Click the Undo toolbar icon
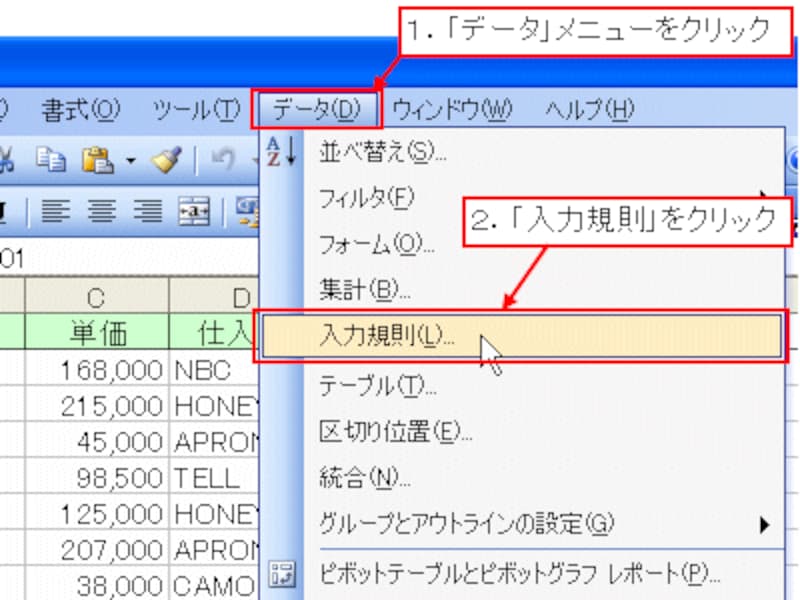Viewport: 800px width, 600px height. pyautogui.click(x=223, y=159)
